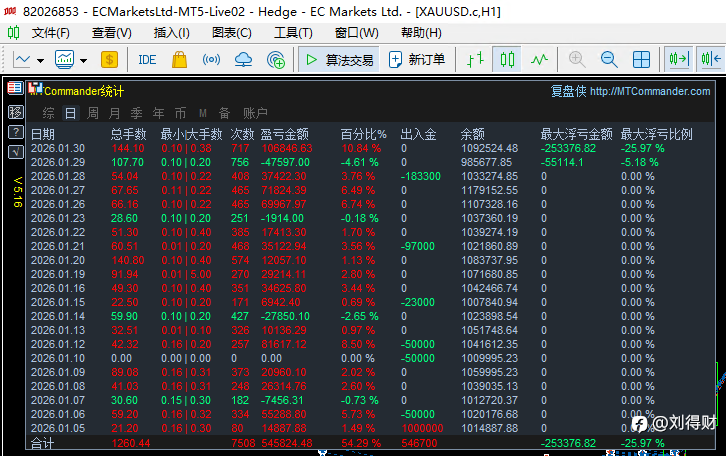726x456 pixels.
Task: Select the 账户 account tab
Action: click(x=255, y=113)
